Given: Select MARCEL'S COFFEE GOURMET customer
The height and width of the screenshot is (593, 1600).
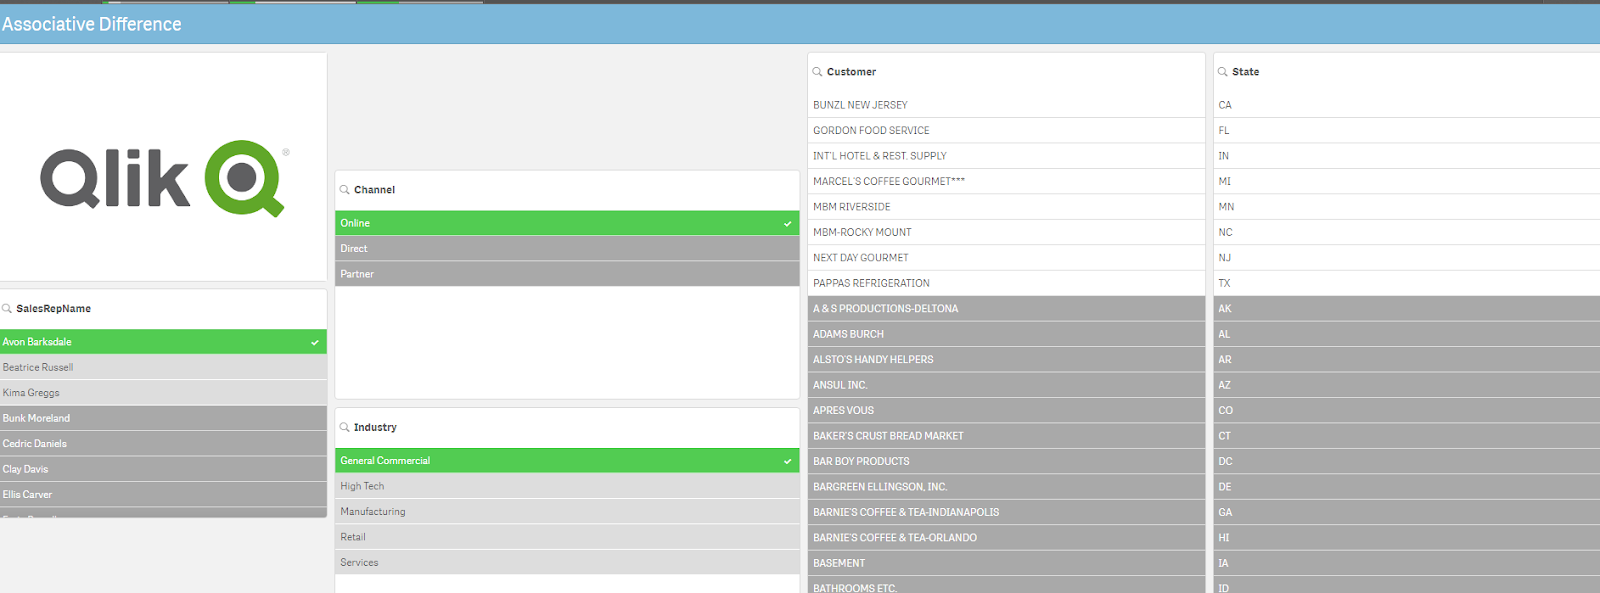Looking at the screenshot, I should [x=1006, y=181].
